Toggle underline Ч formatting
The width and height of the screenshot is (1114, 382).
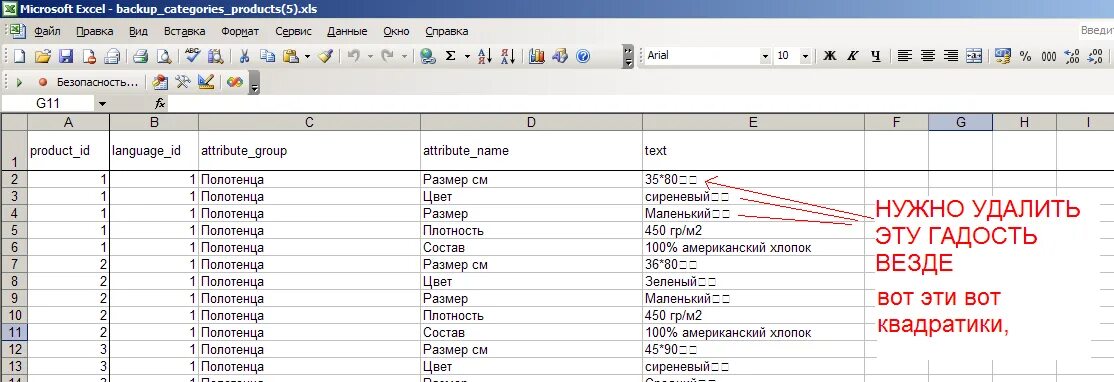[875, 56]
